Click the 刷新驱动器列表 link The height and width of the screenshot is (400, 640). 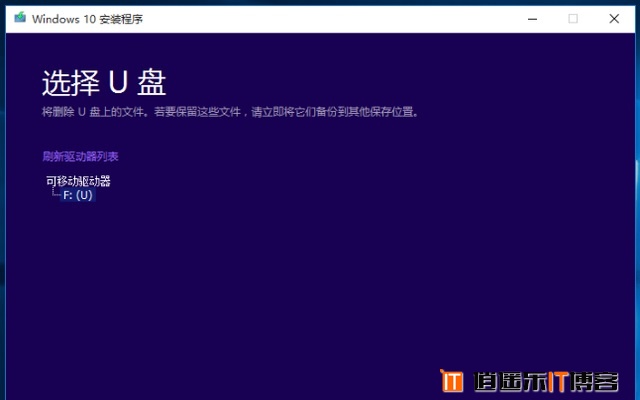click(x=80, y=156)
